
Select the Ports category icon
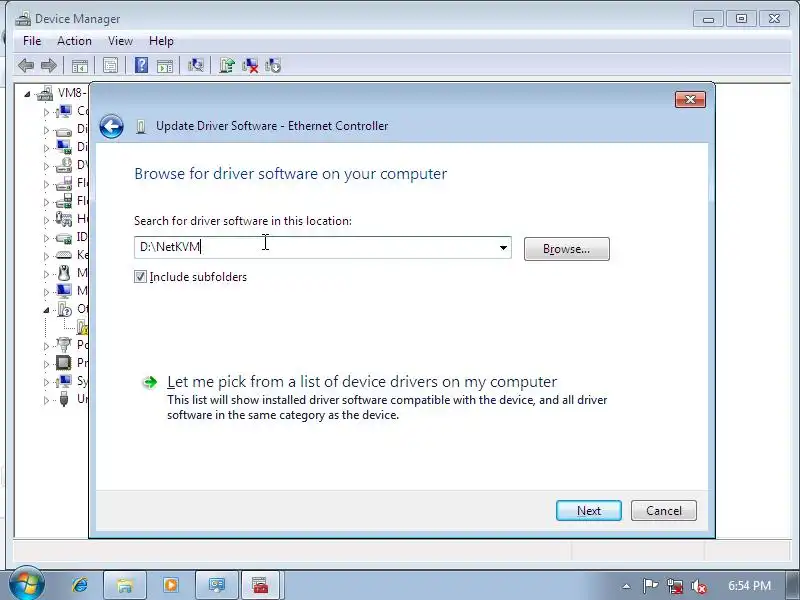[64, 345]
